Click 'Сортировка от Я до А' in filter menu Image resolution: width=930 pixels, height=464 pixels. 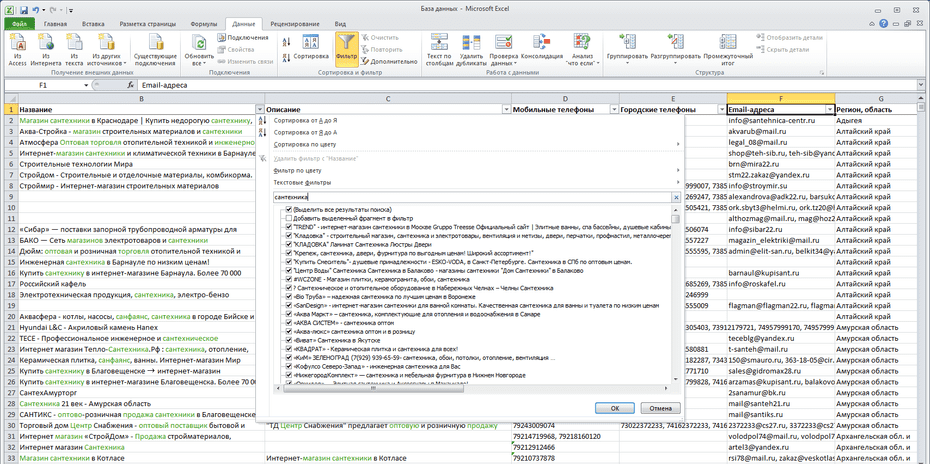[306, 132]
